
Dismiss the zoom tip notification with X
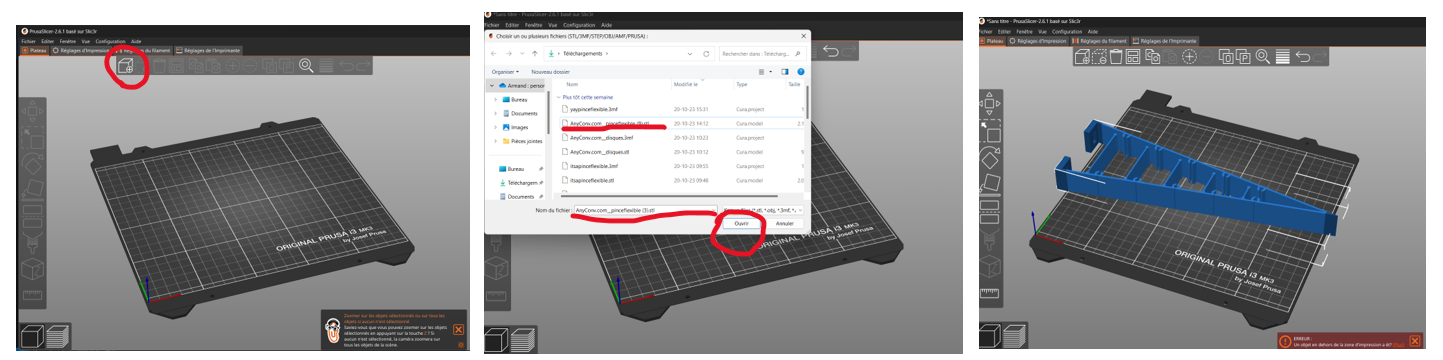(x=459, y=329)
